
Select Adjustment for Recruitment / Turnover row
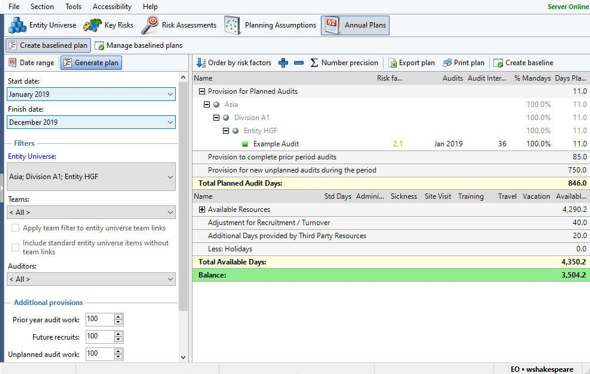click(x=391, y=223)
